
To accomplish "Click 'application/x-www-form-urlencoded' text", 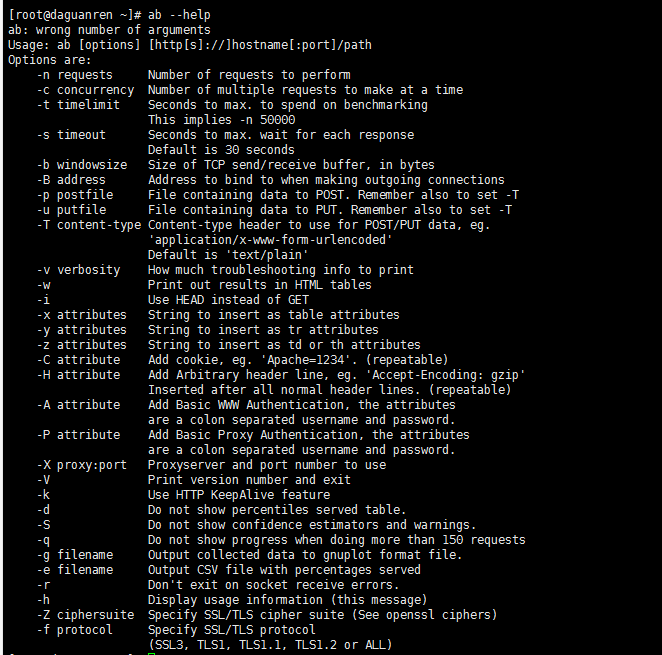I will pyautogui.click(x=270, y=240).
